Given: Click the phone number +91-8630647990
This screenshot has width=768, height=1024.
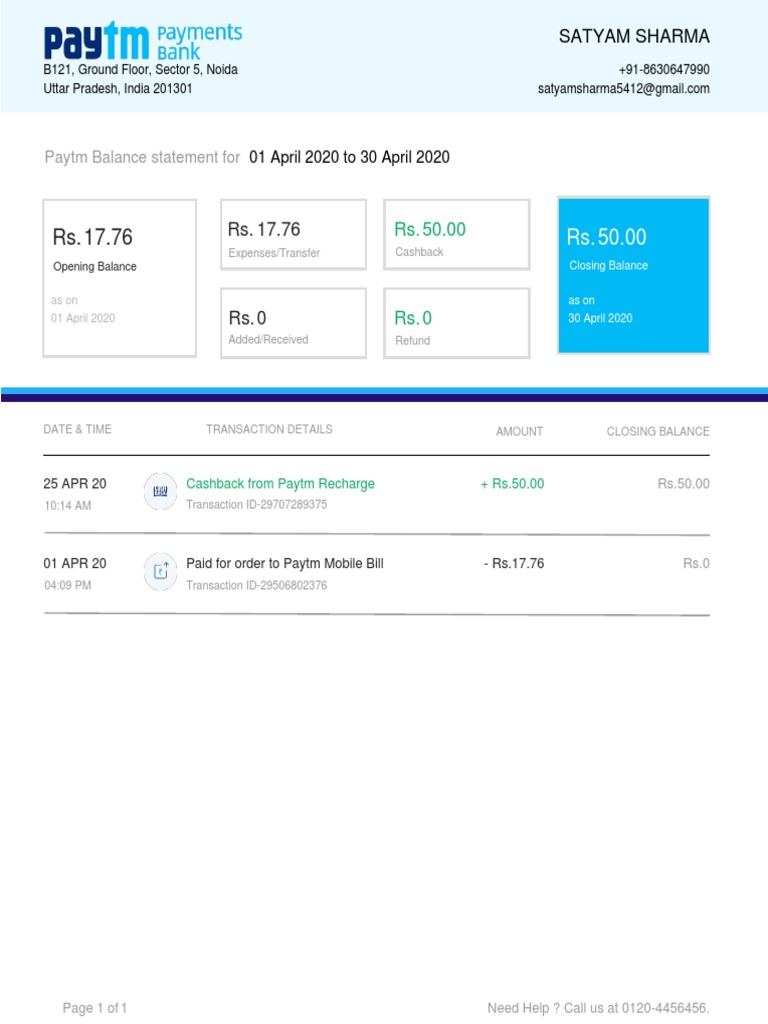Looking at the screenshot, I should (x=664, y=70).
